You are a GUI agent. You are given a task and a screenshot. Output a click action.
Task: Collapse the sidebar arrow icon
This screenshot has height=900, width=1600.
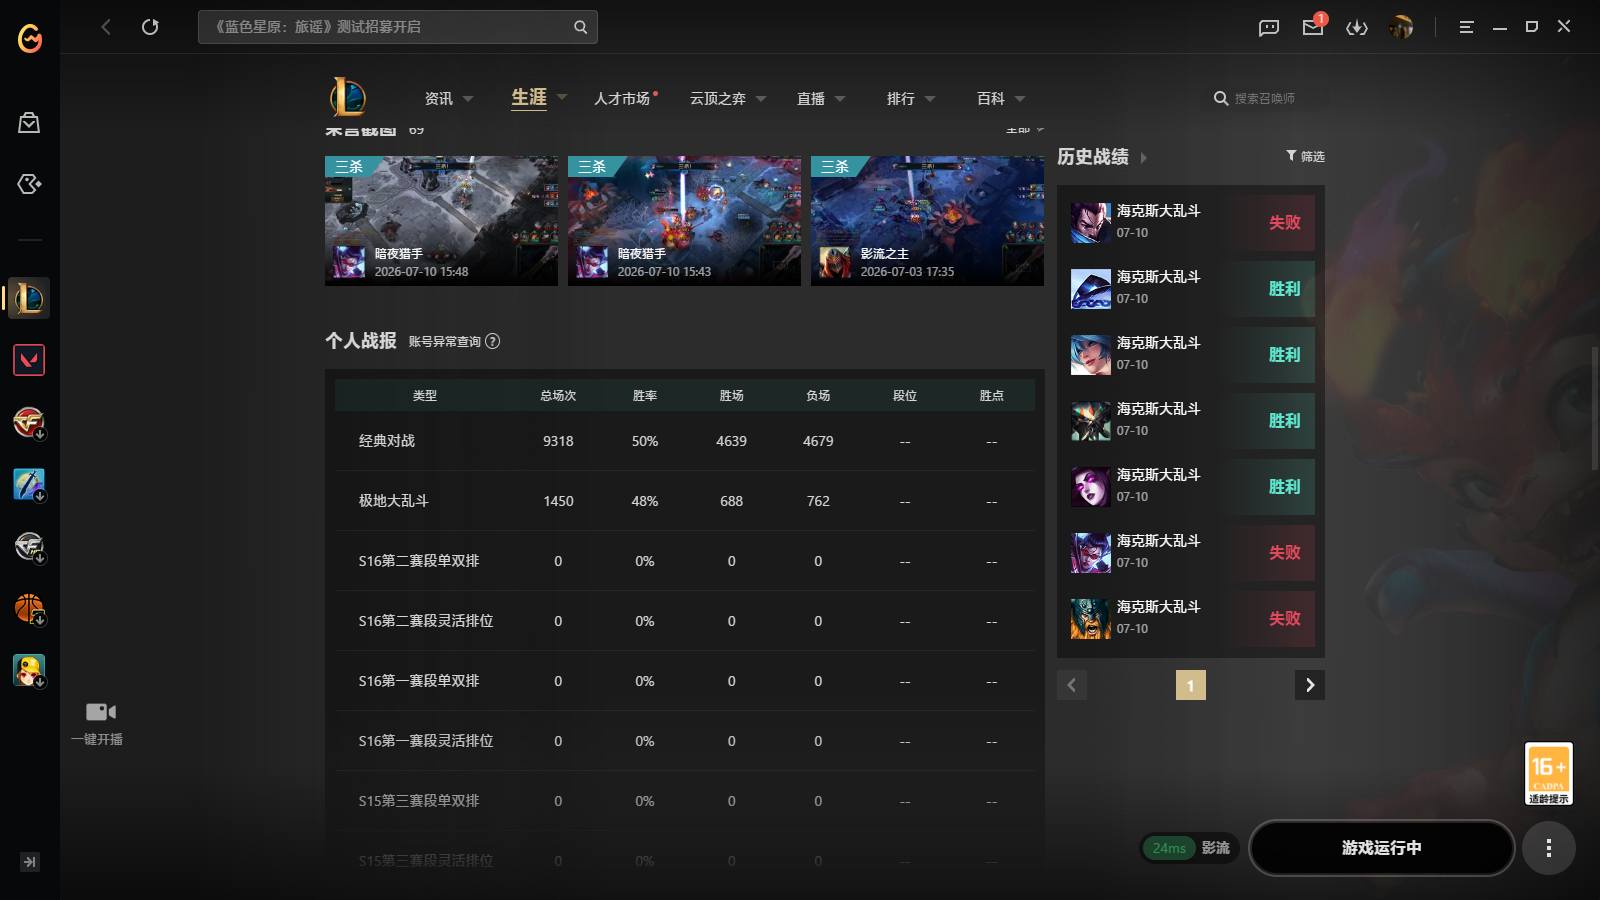(30, 862)
